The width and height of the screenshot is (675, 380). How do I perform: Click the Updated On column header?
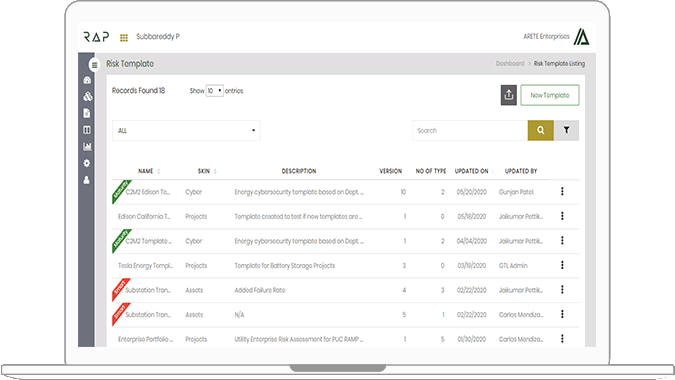(x=471, y=171)
